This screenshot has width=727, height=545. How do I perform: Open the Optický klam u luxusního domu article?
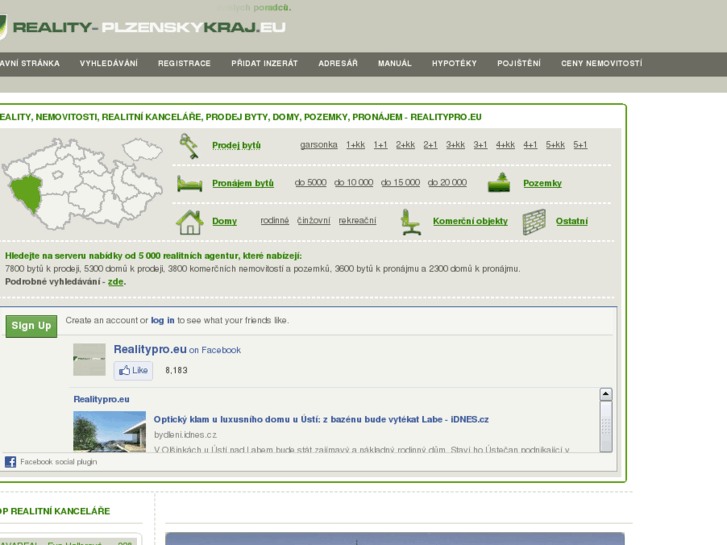321,420
